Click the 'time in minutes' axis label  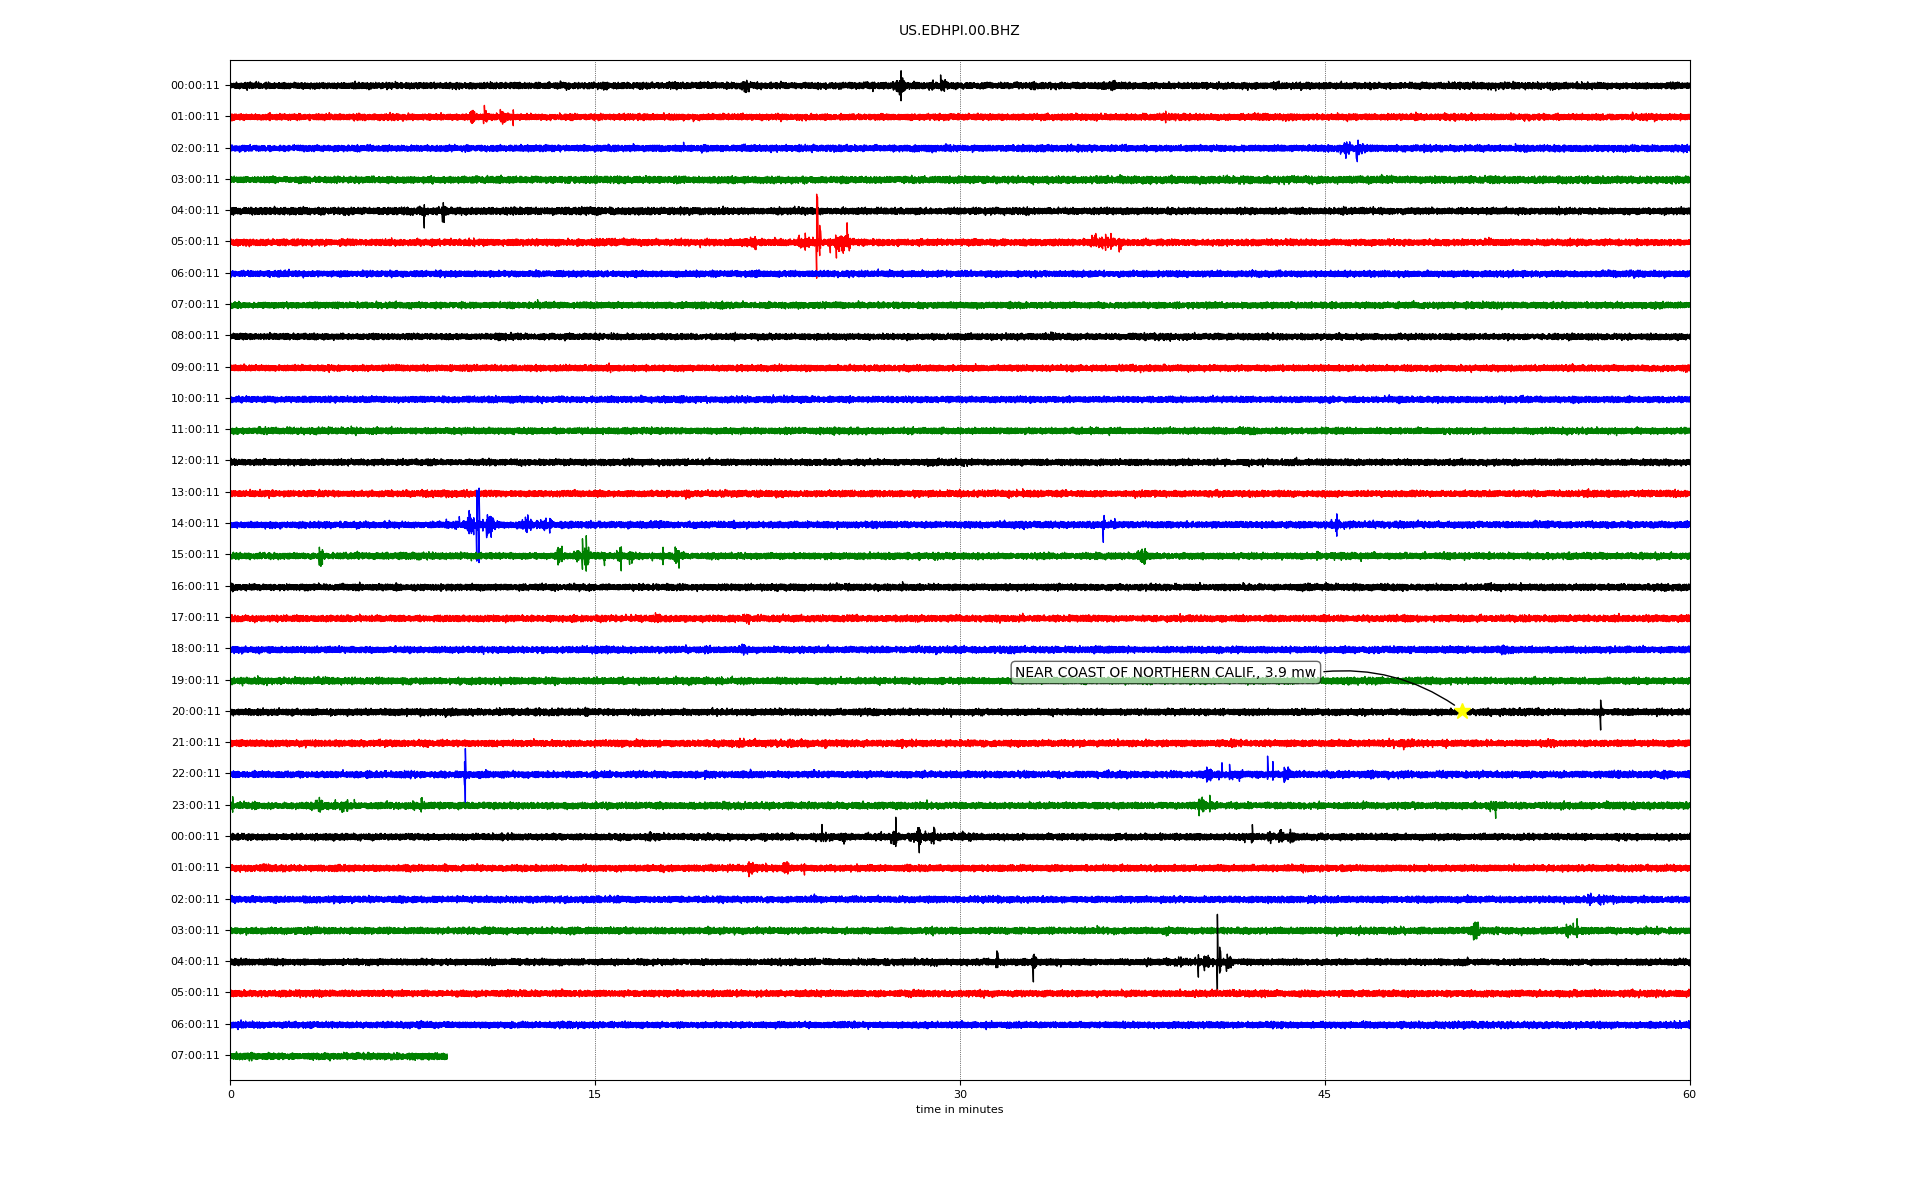point(959,1110)
